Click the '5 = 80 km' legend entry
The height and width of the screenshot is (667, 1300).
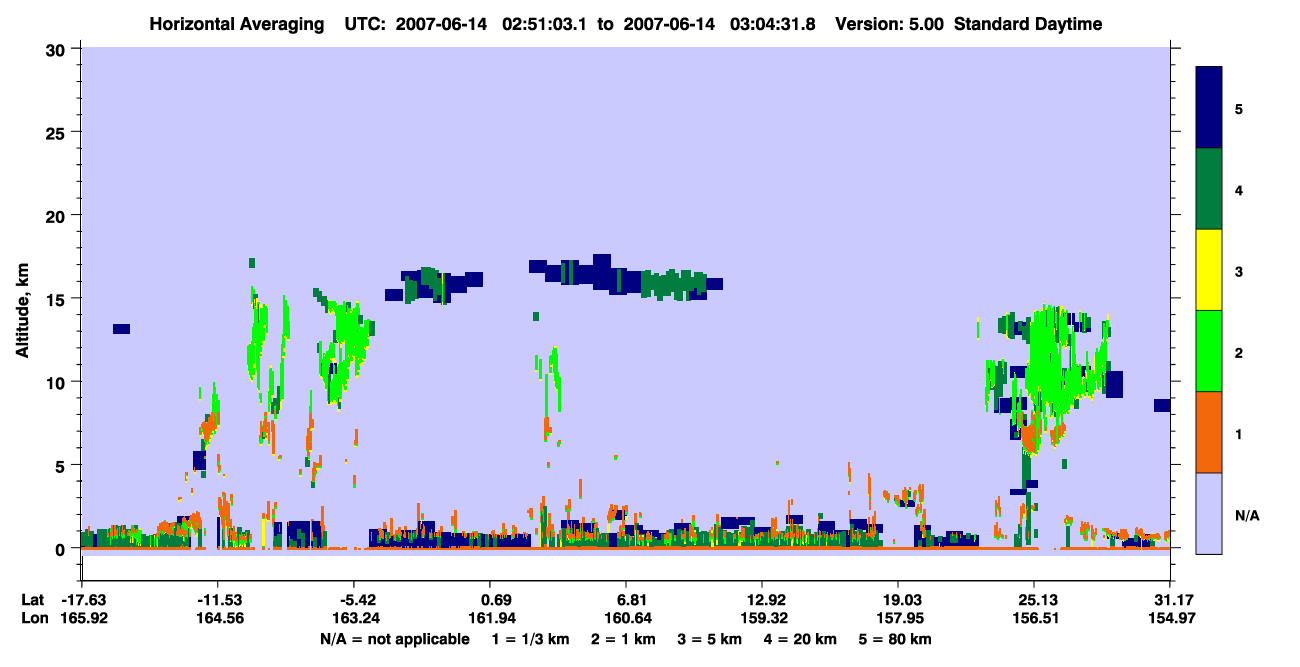tap(897, 639)
